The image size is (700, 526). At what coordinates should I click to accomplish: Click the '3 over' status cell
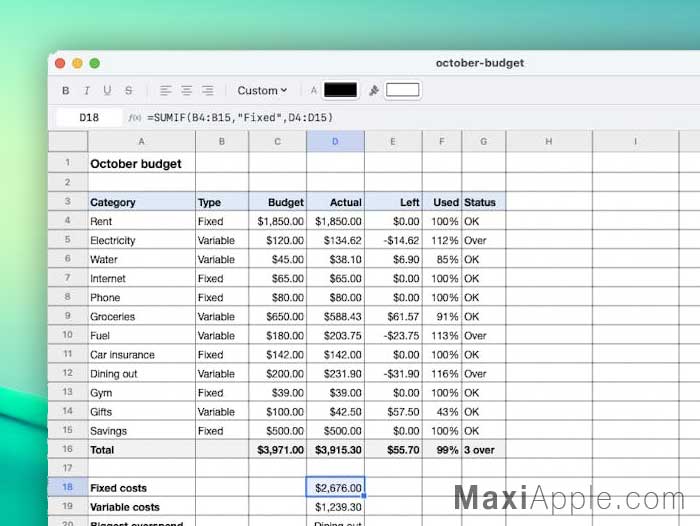click(483, 450)
